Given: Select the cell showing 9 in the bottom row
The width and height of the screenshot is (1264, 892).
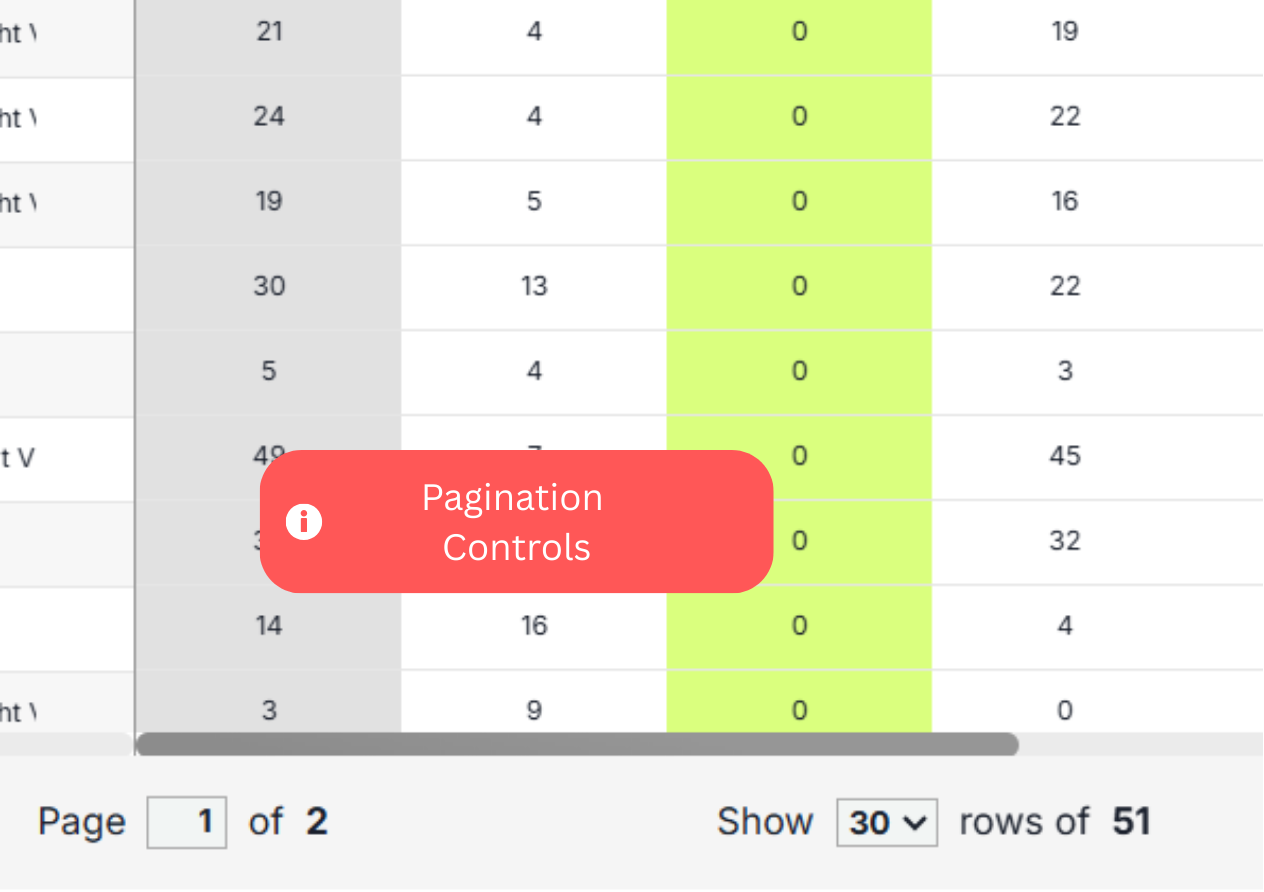Looking at the screenshot, I should click(x=534, y=711).
